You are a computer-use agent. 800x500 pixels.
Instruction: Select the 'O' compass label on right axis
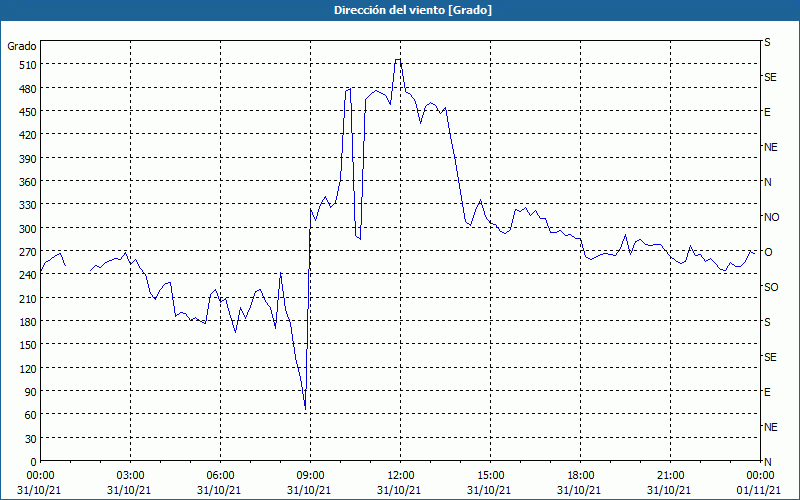pos(768,252)
